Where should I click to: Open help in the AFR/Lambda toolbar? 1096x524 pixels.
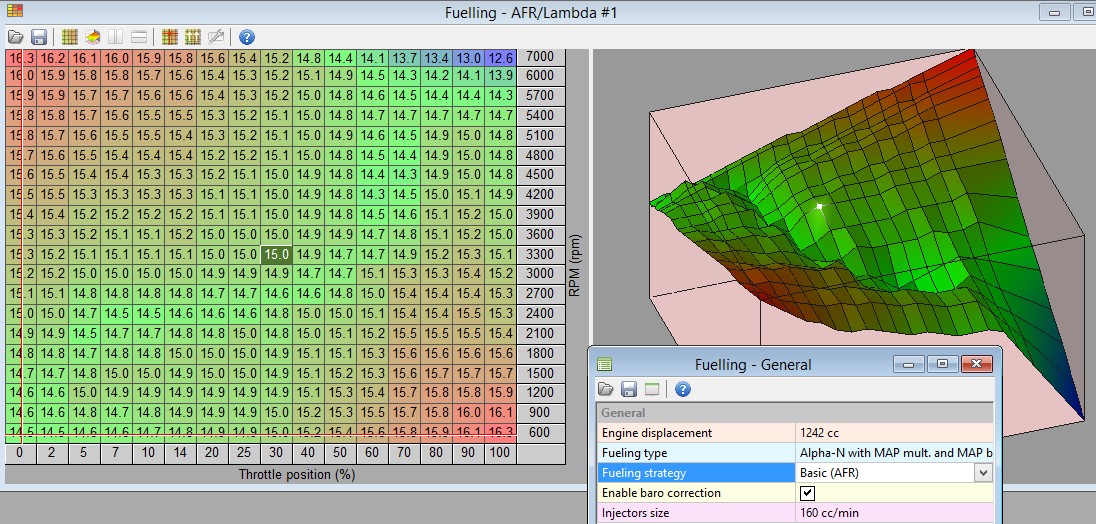point(246,37)
